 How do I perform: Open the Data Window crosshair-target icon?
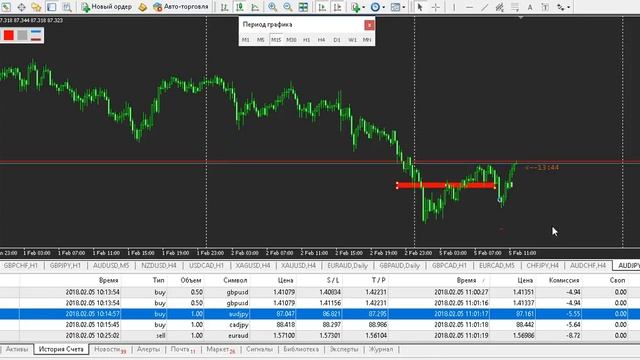coord(21,7)
